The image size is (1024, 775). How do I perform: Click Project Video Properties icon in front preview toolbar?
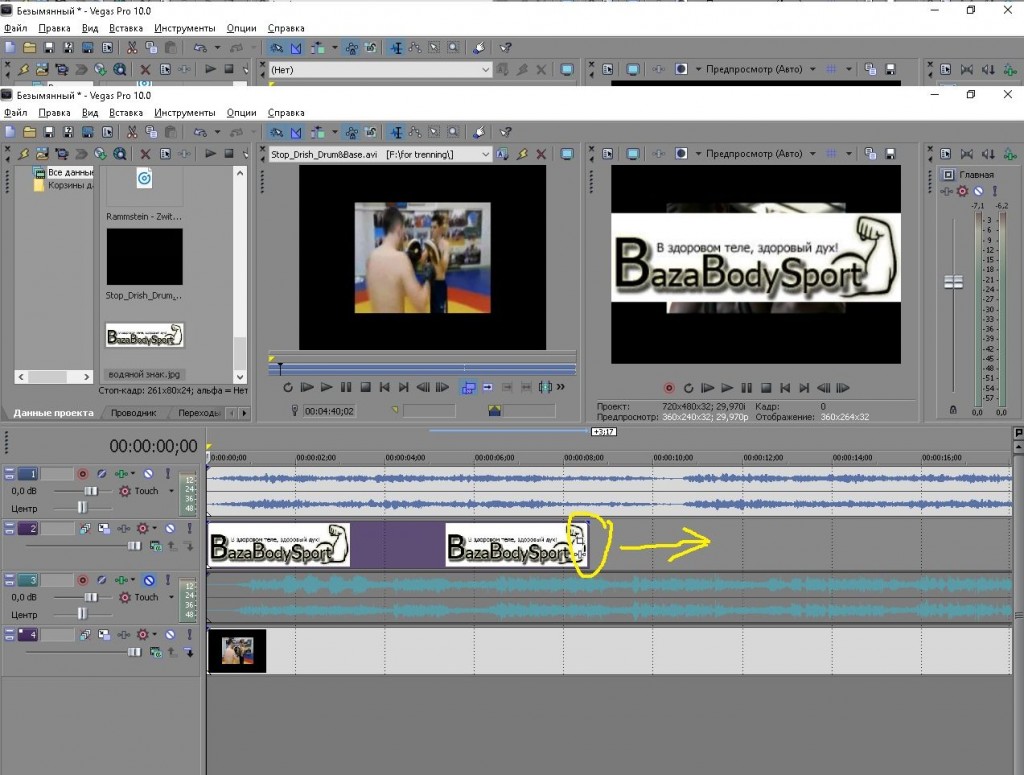(608, 153)
